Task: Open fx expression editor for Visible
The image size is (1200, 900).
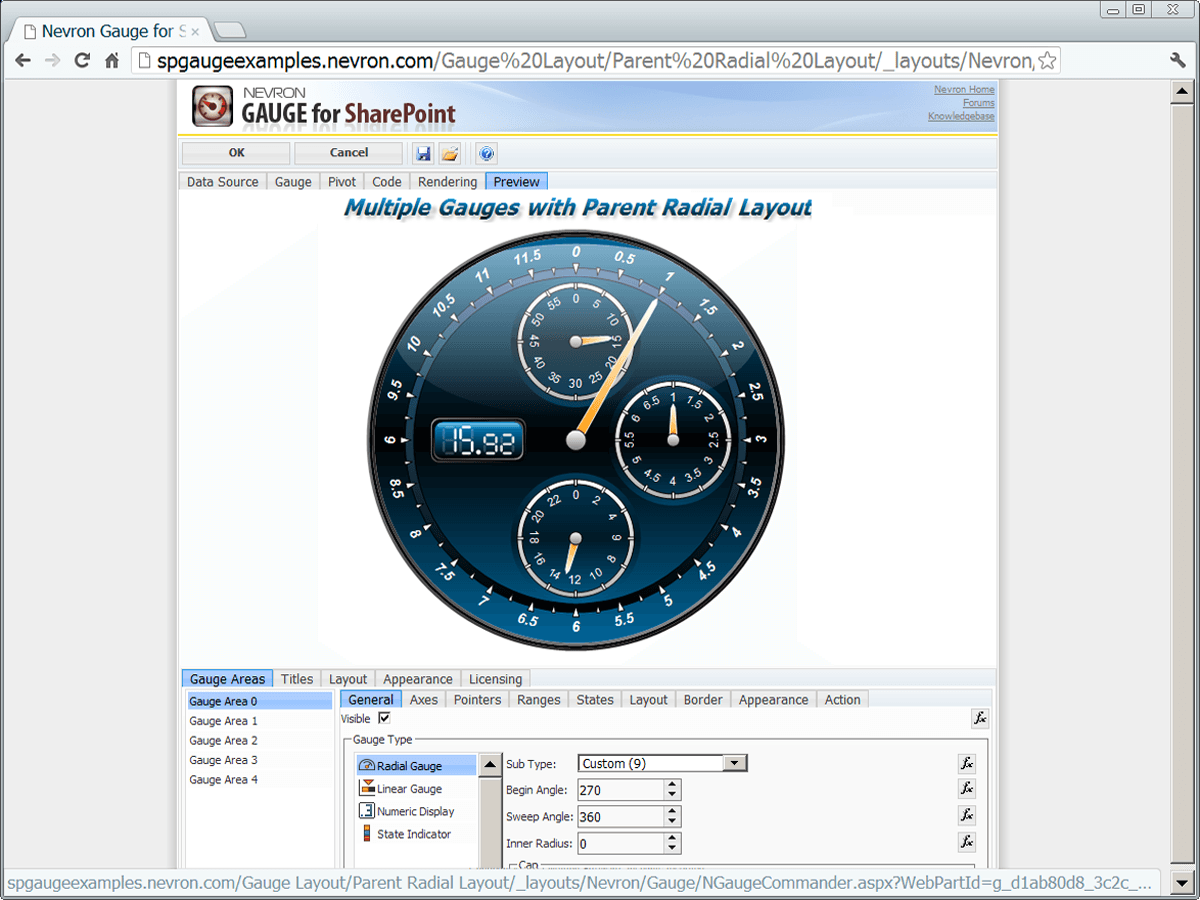Action: click(980, 718)
